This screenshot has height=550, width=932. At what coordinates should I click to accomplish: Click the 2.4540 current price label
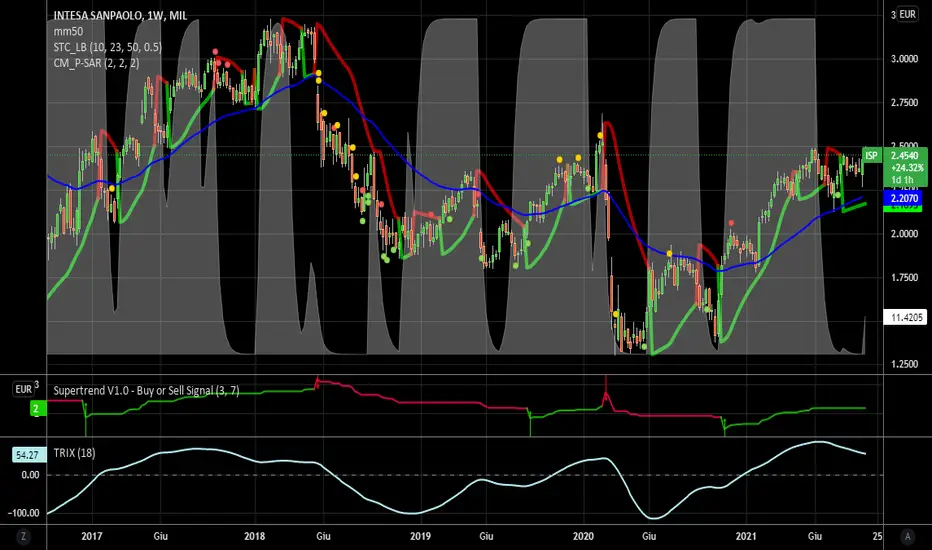coord(904,156)
